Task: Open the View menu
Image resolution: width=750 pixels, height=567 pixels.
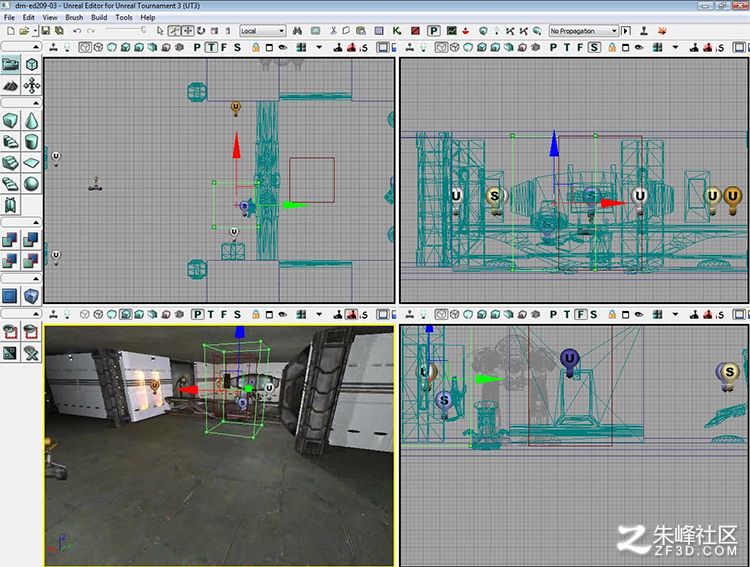Action: pyautogui.click(x=50, y=17)
